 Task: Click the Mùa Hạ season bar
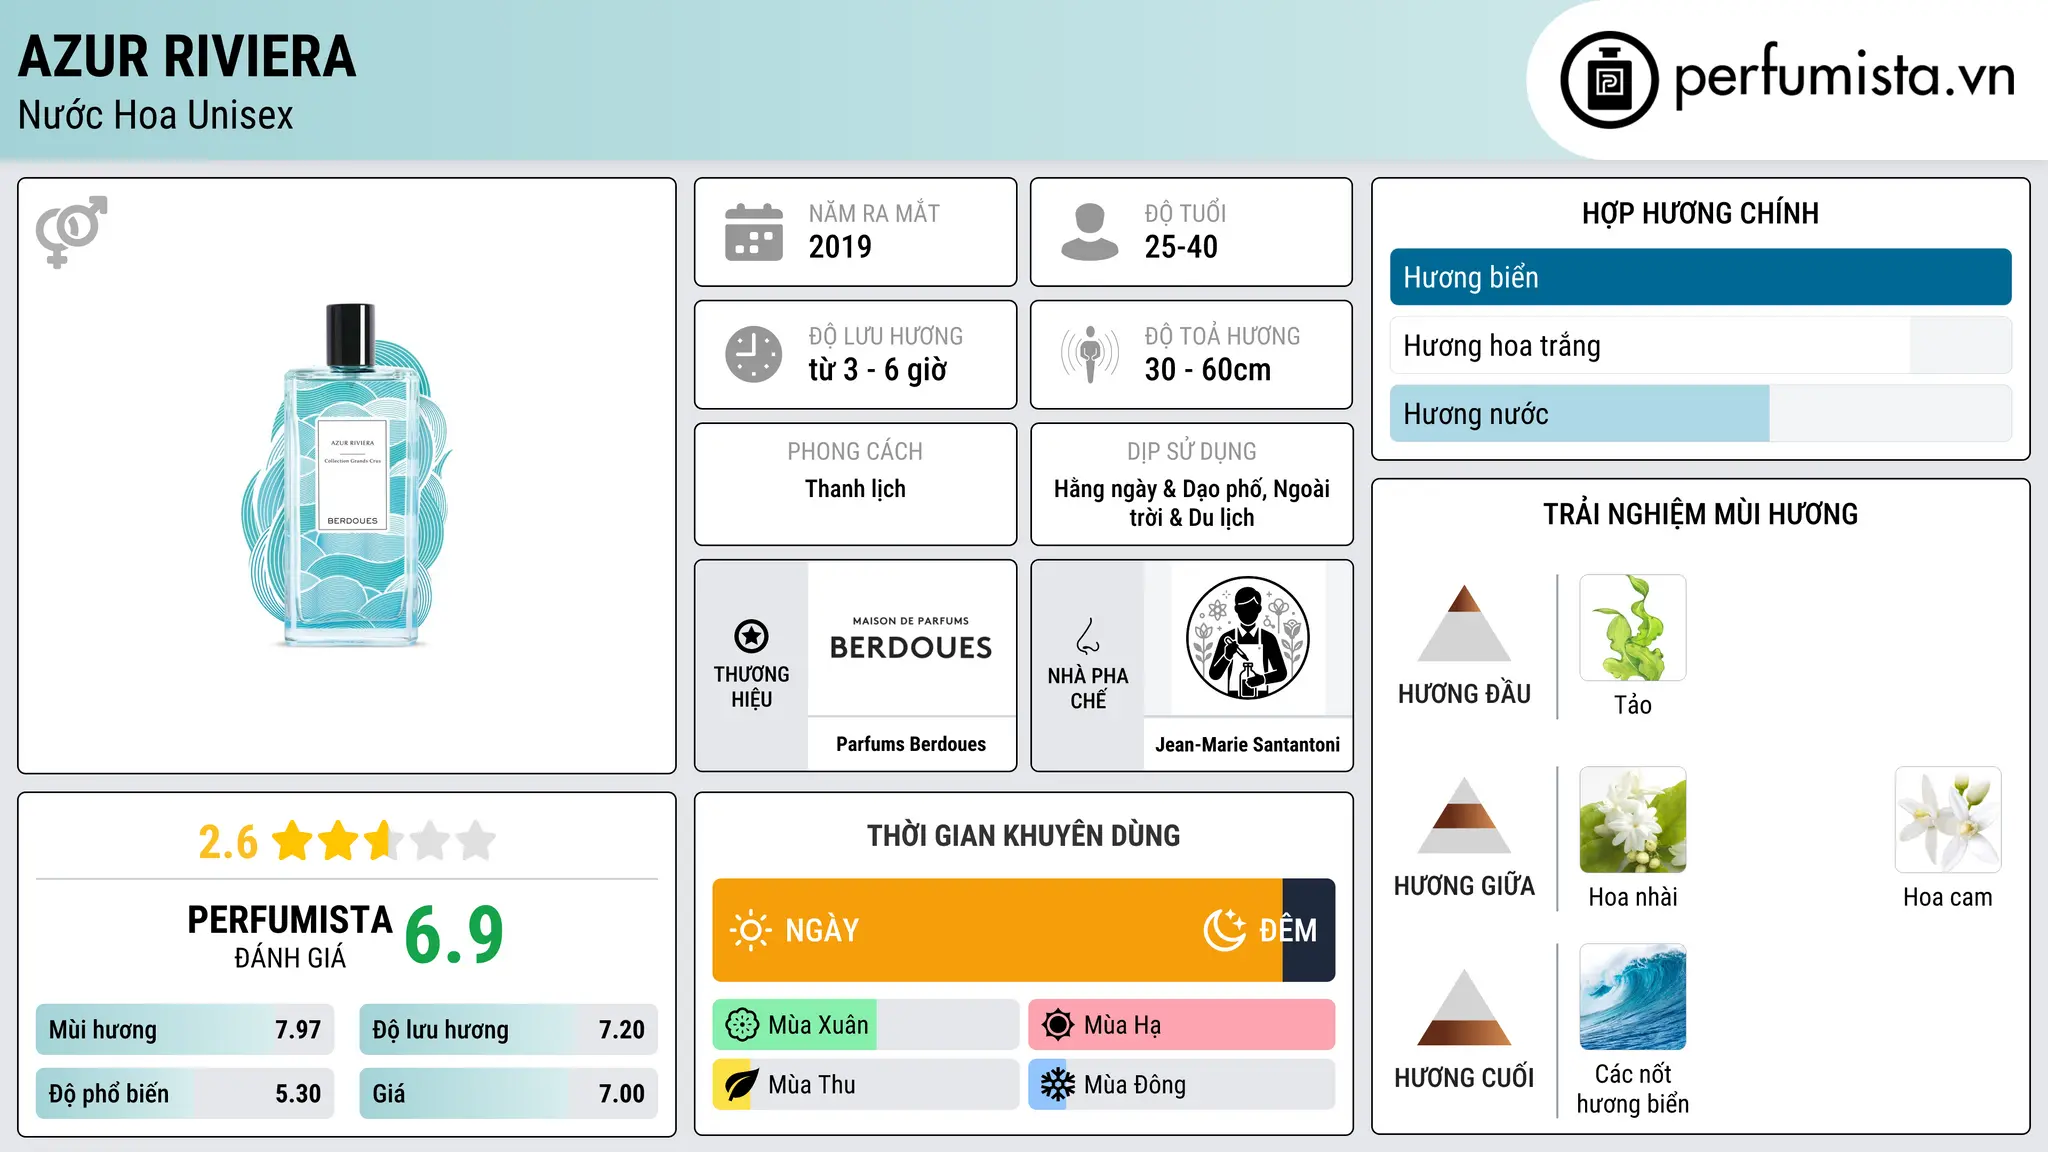pos(1182,1025)
